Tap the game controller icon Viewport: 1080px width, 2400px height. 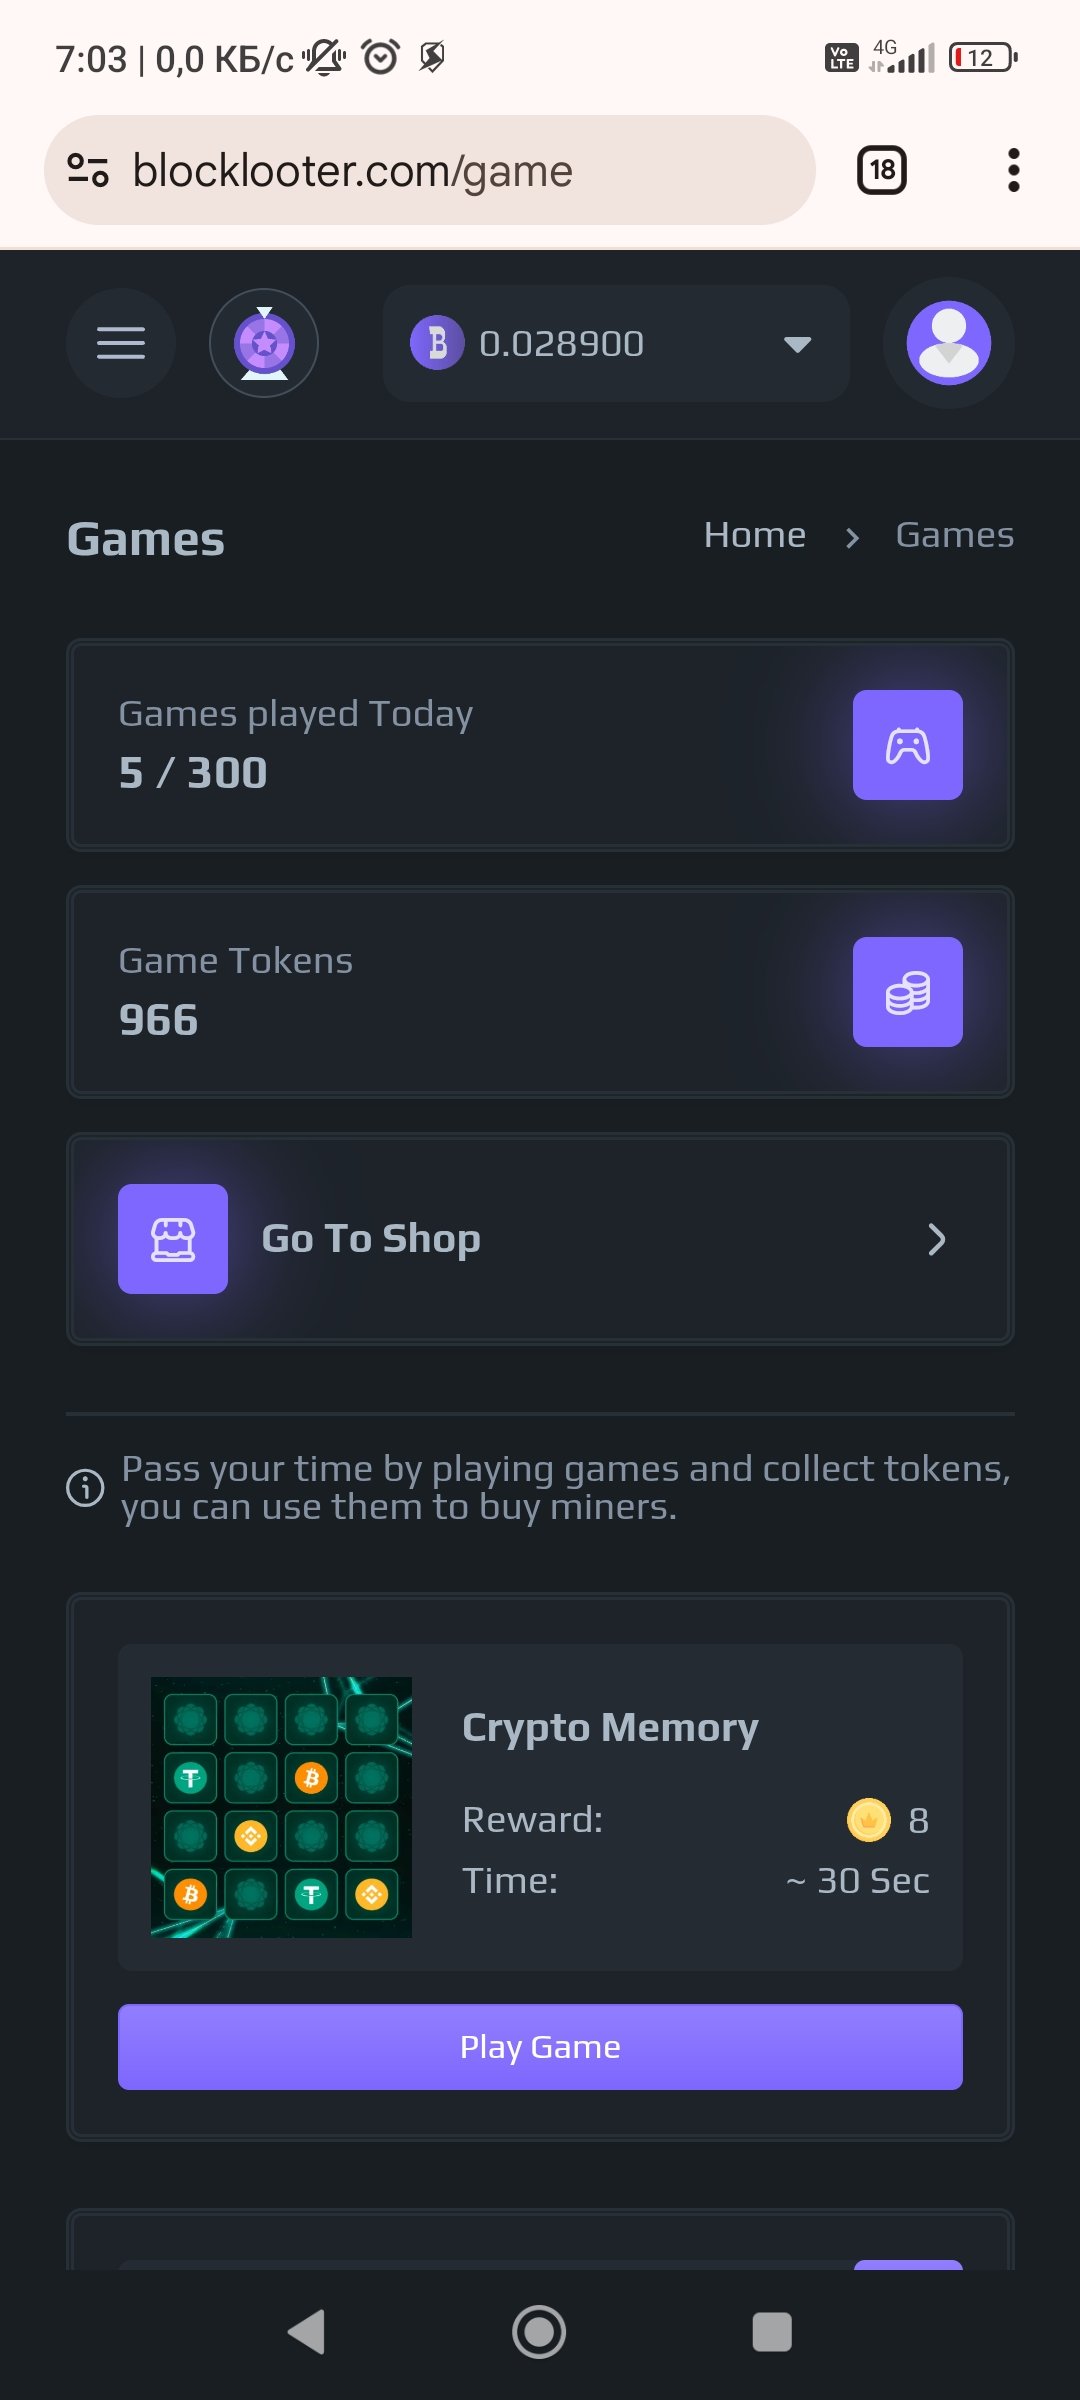[908, 745]
